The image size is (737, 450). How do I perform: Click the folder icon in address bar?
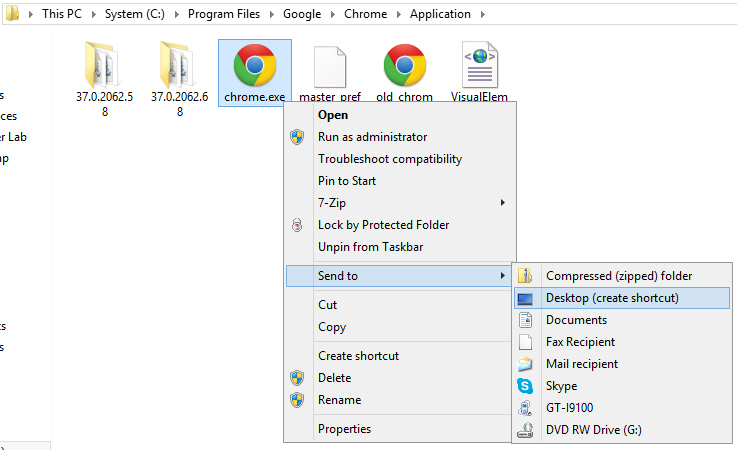(x=12, y=13)
